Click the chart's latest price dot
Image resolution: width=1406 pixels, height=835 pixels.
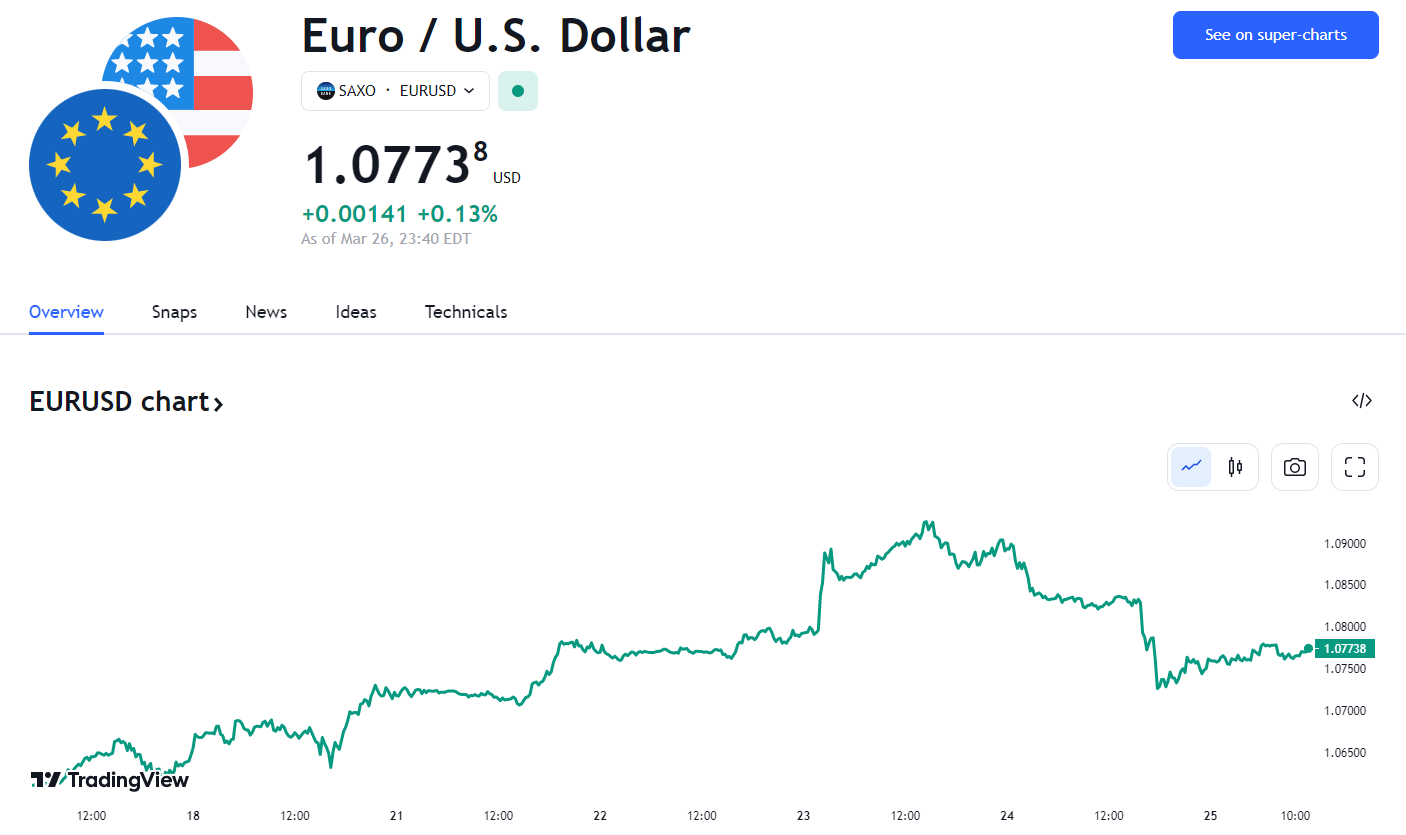click(x=1308, y=648)
